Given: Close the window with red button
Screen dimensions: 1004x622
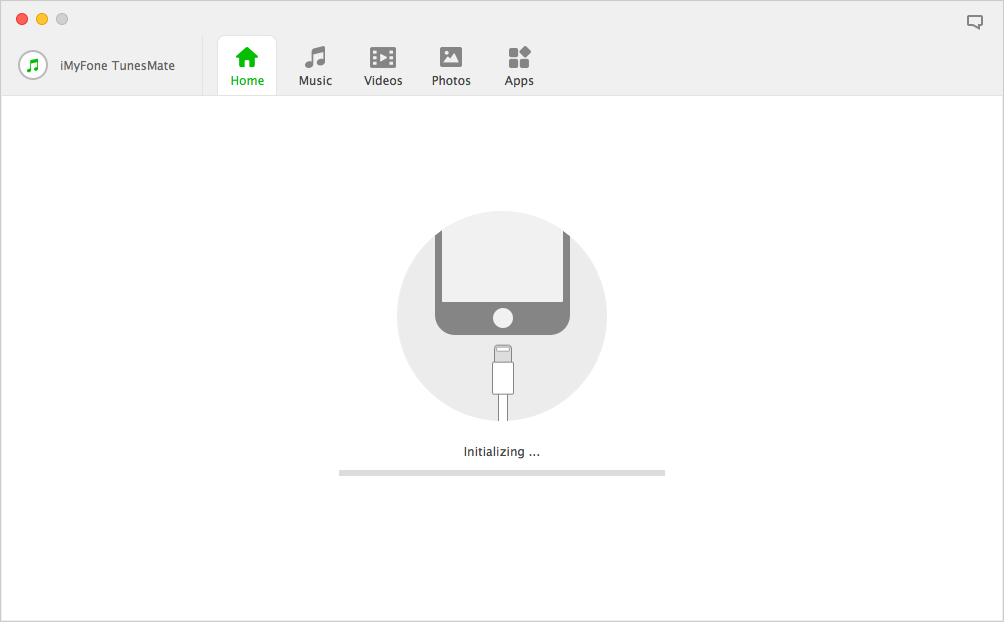Looking at the screenshot, I should click(22, 19).
